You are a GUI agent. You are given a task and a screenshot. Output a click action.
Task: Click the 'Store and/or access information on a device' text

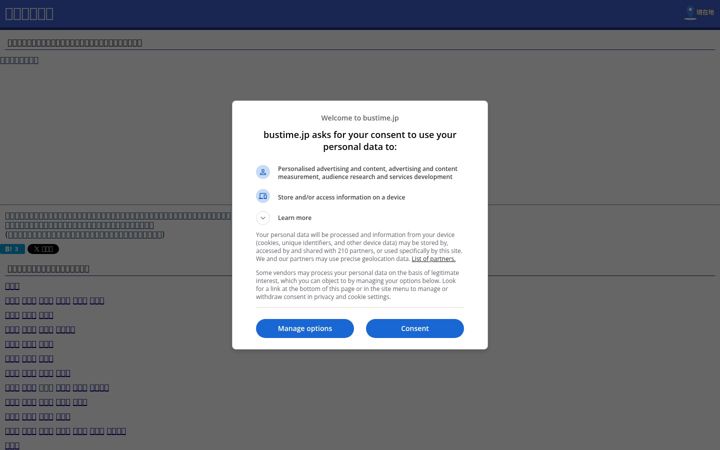(341, 197)
